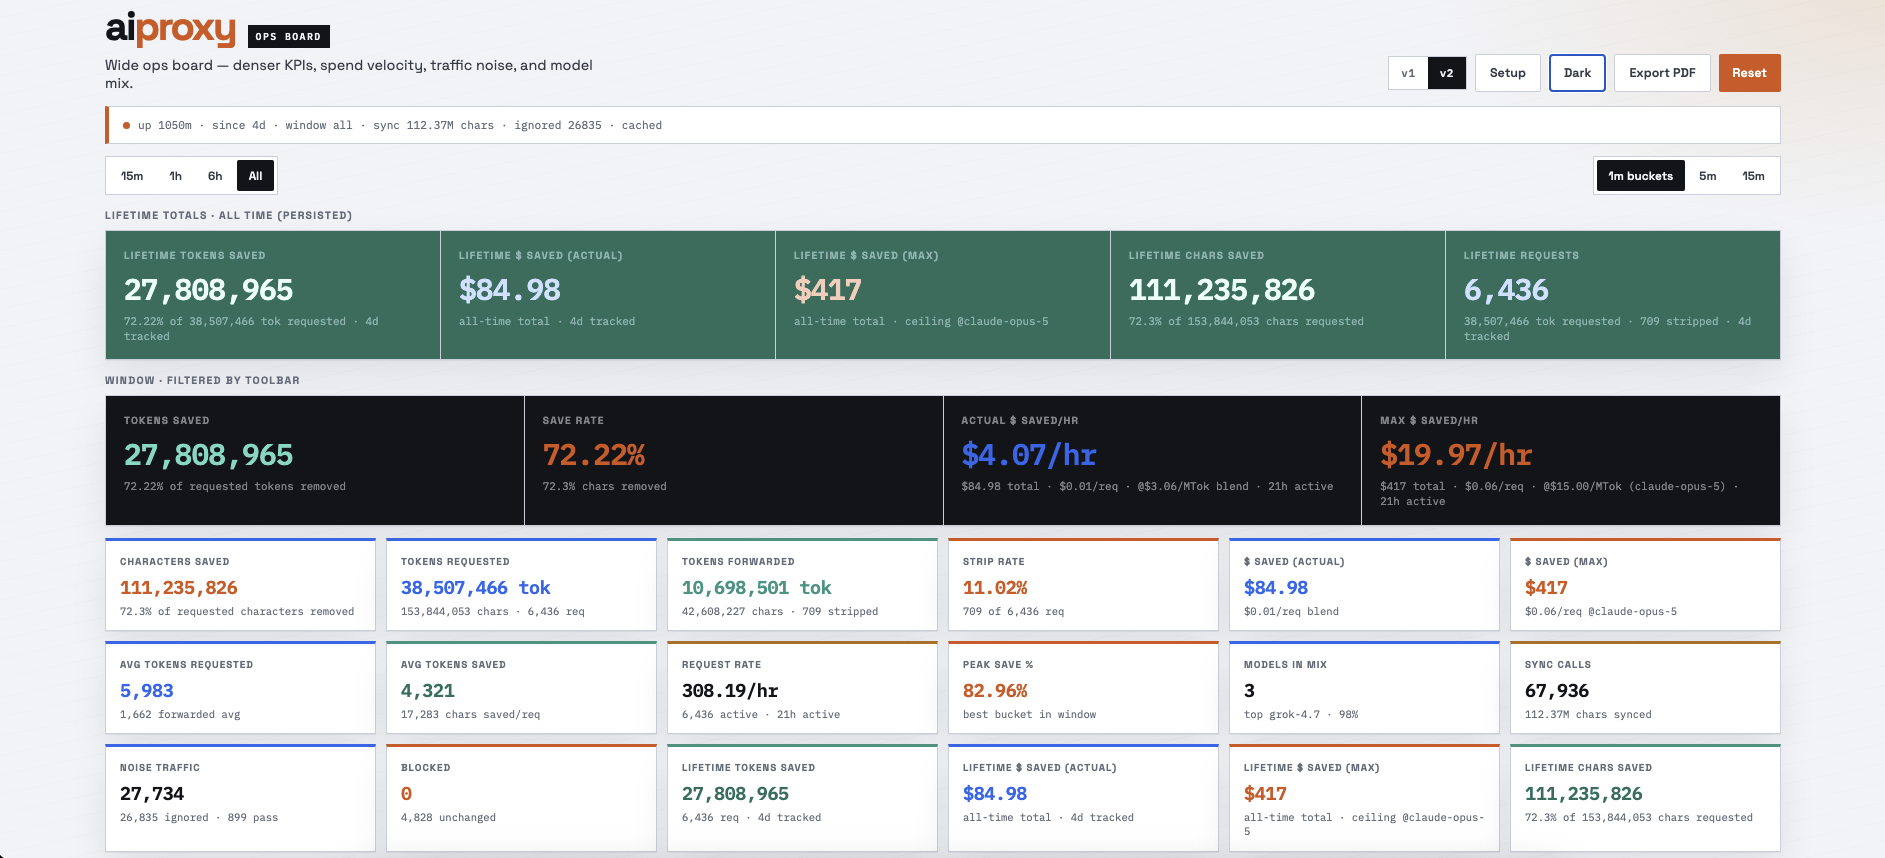The height and width of the screenshot is (858, 1885).
Task: Click Lifetime Requests value 6,436
Action: [x=1506, y=290]
